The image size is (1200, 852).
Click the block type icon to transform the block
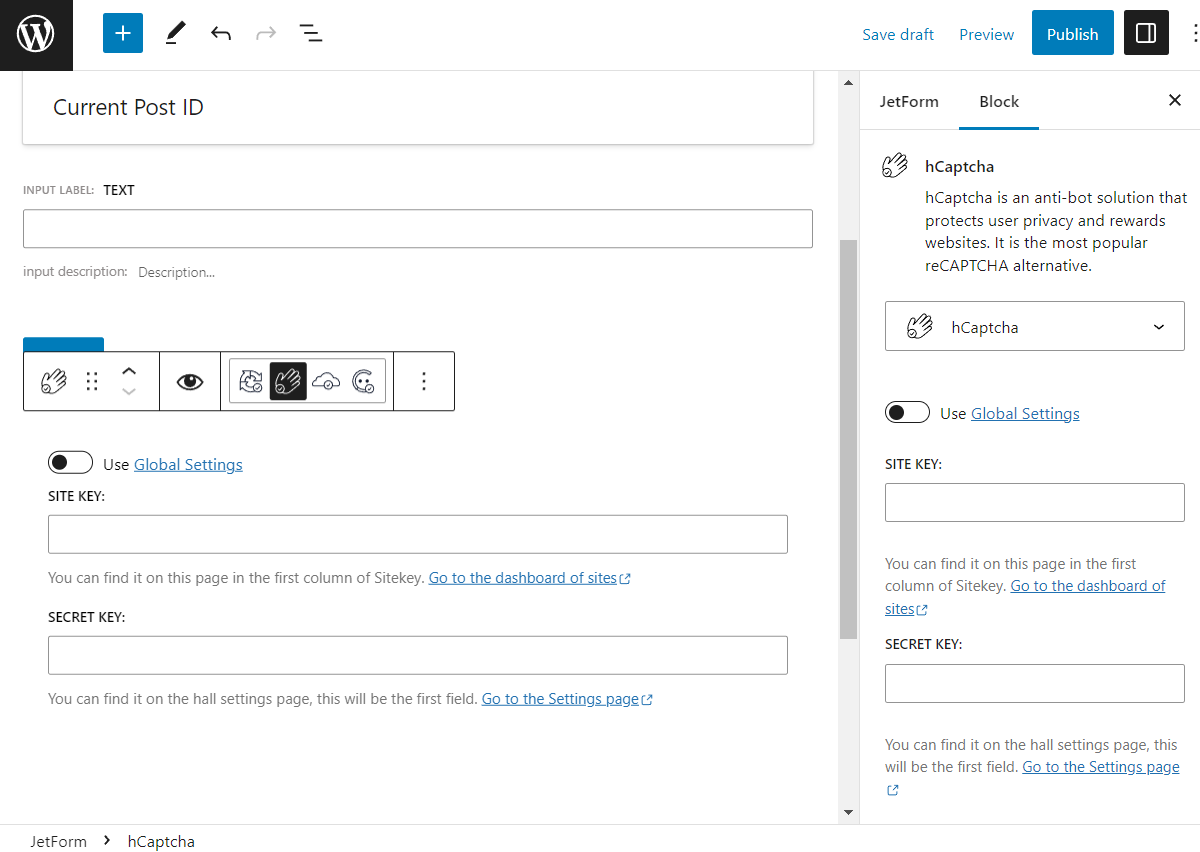(51, 381)
